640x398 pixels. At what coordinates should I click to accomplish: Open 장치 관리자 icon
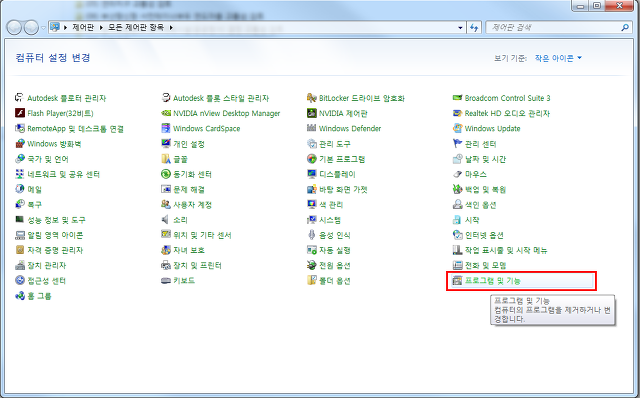[20, 265]
